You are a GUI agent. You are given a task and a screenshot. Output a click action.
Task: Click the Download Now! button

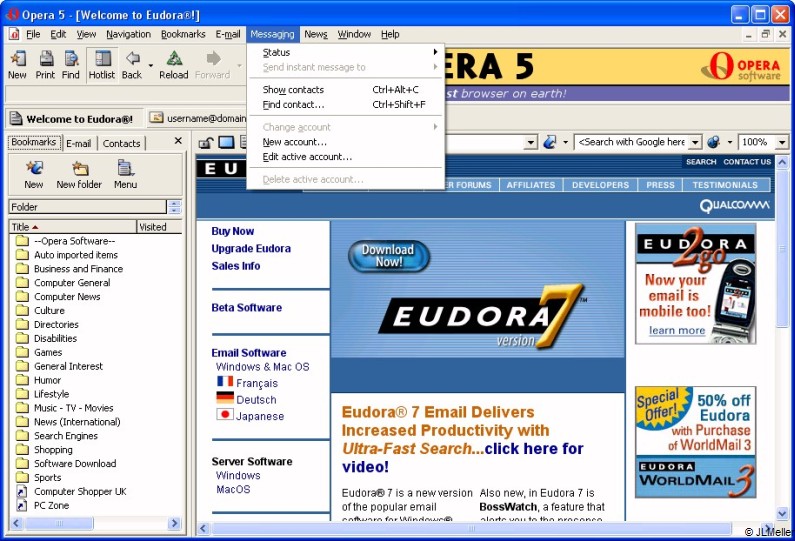tap(389, 256)
